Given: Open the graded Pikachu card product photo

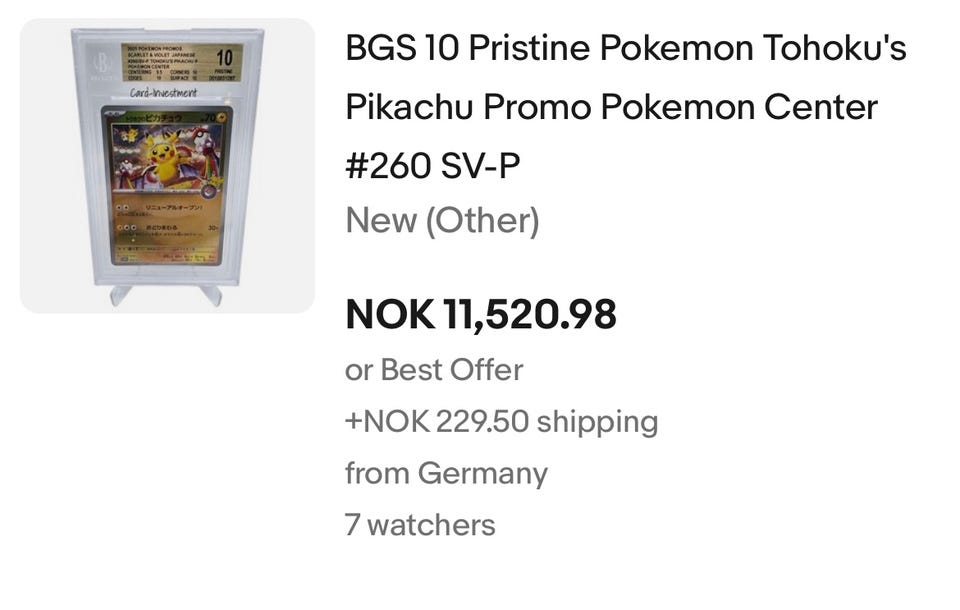Looking at the screenshot, I should point(167,165).
